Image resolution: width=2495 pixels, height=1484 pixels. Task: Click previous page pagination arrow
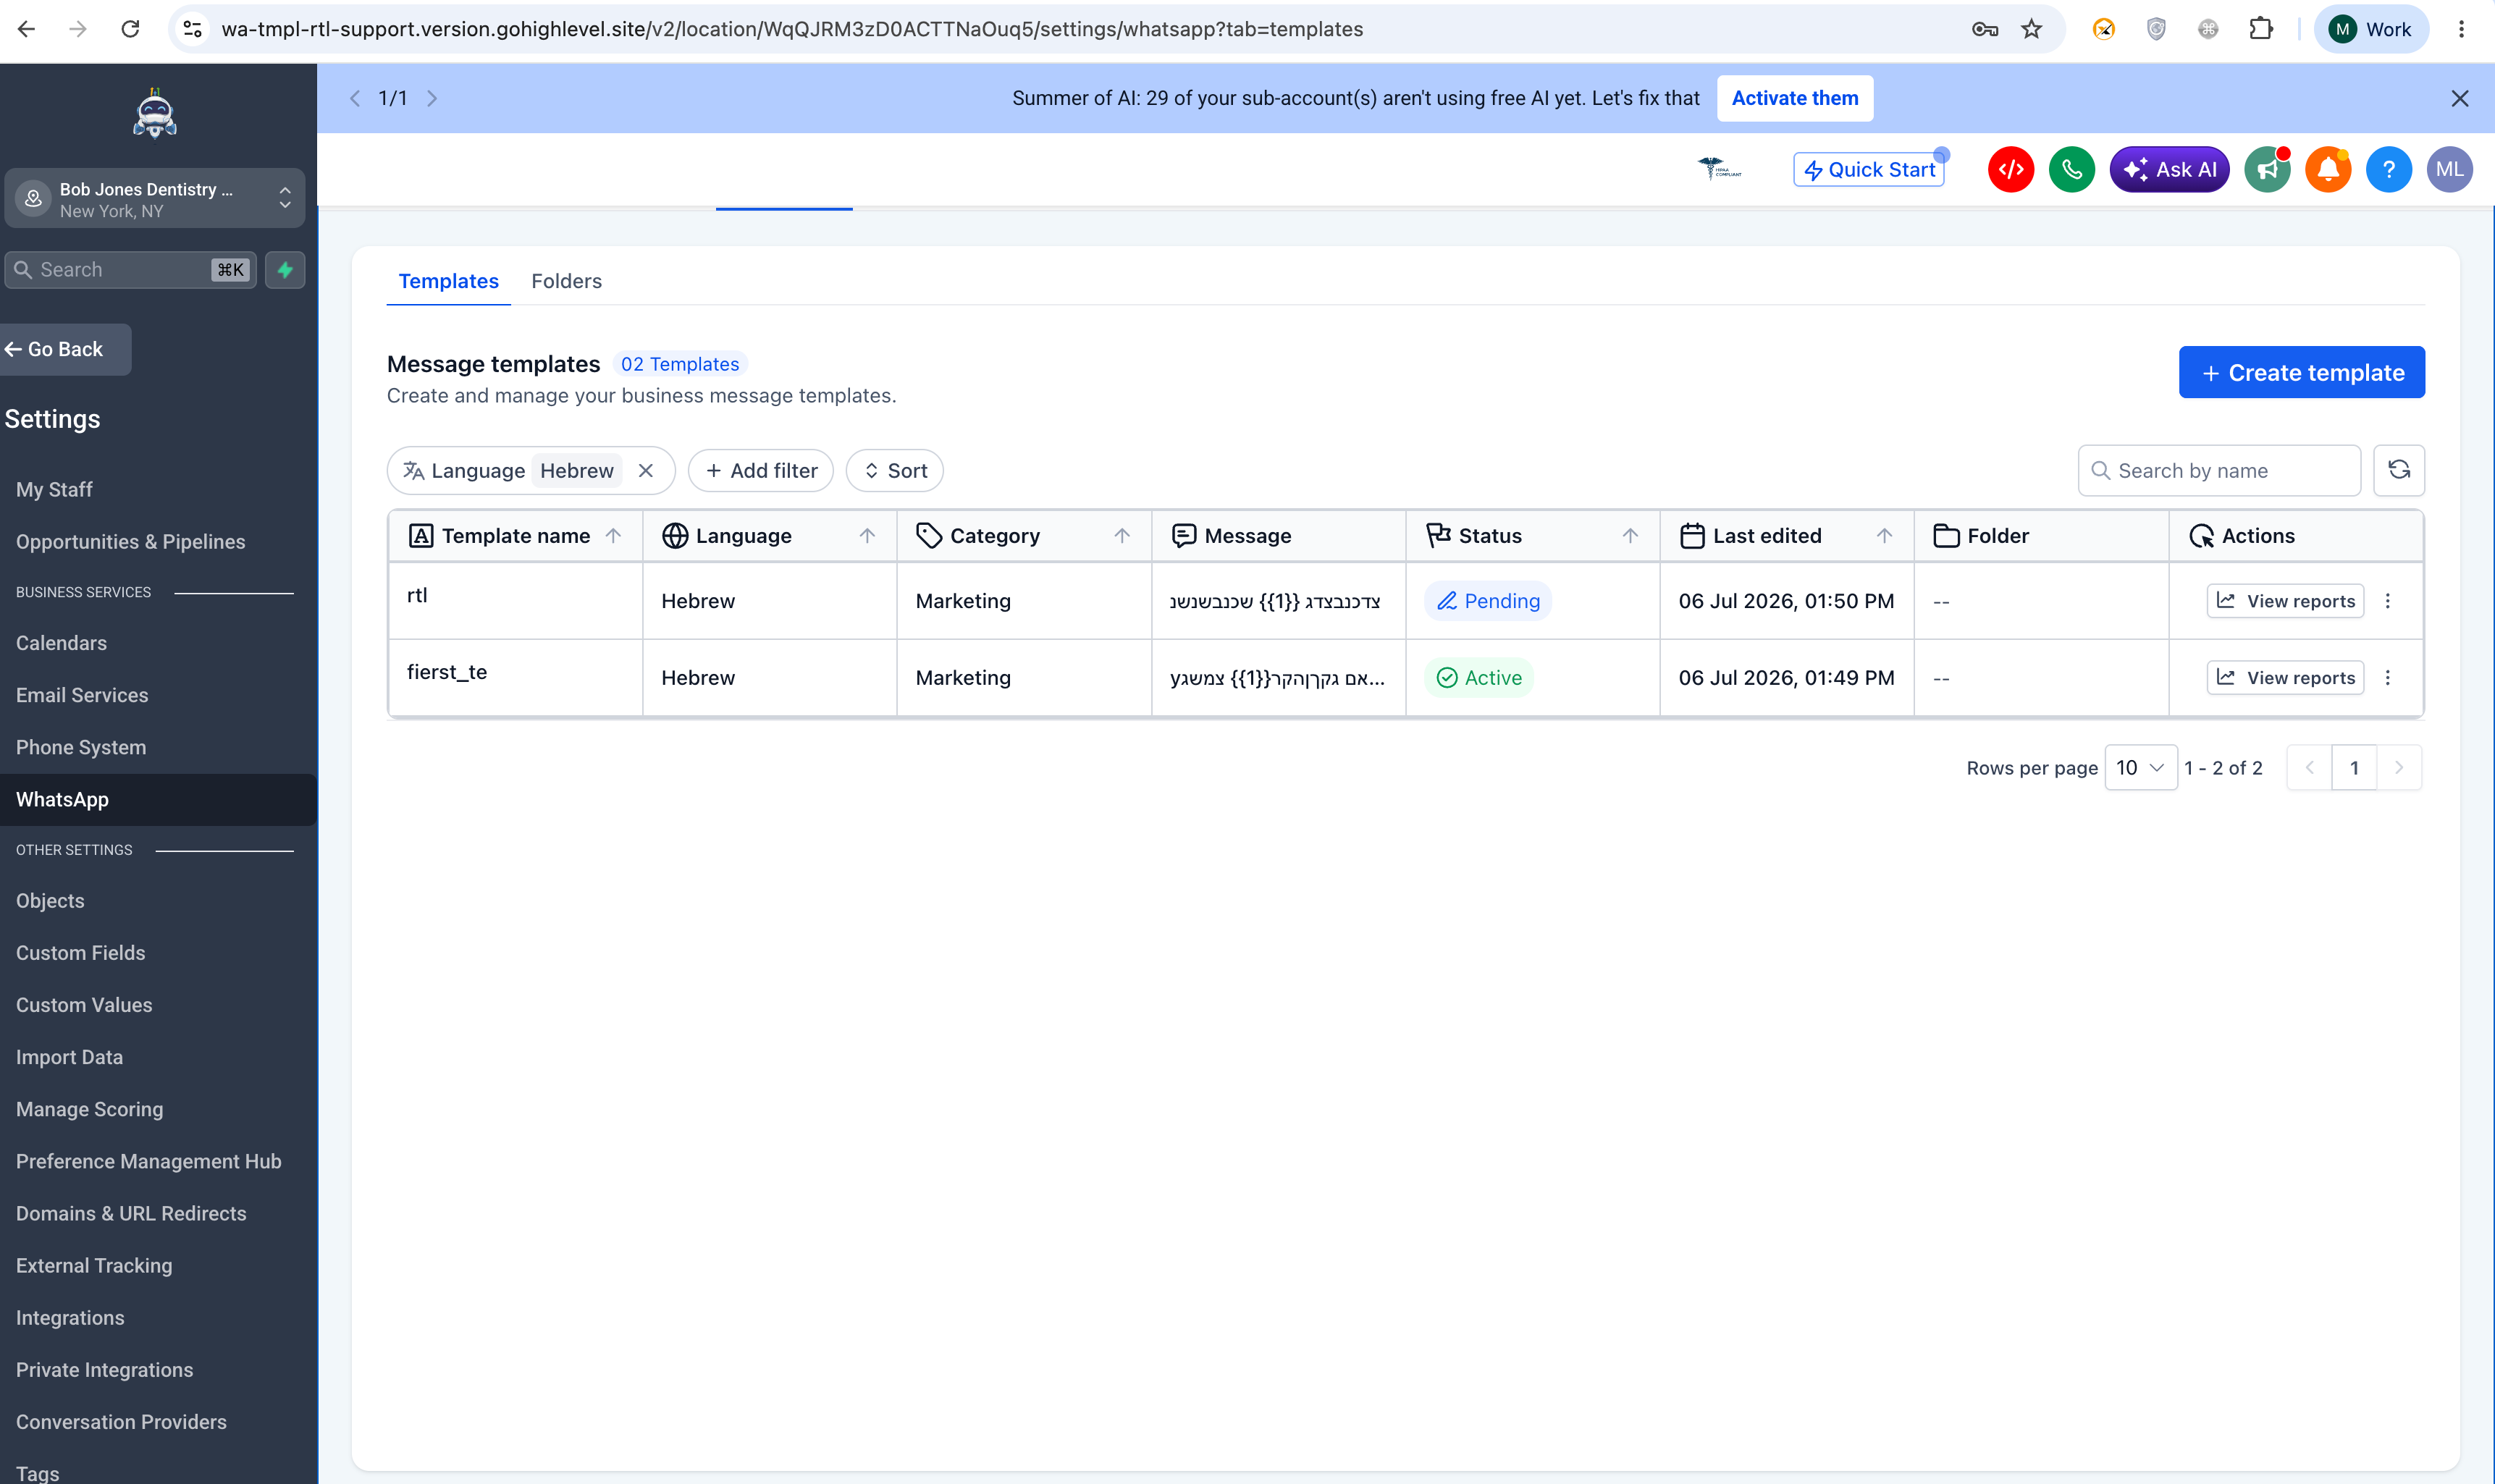tap(2309, 767)
